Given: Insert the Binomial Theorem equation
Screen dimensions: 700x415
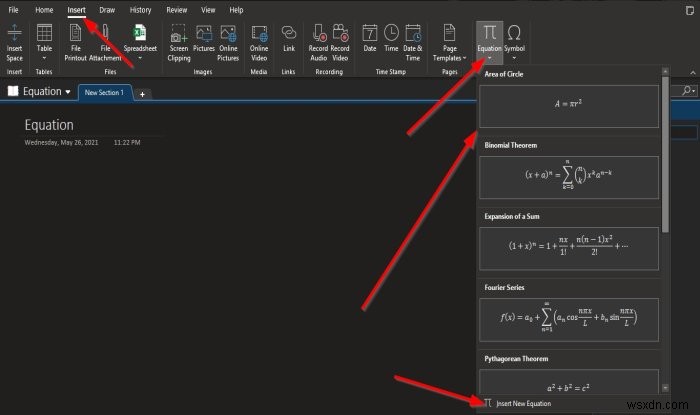Looking at the screenshot, I should (x=569, y=178).
